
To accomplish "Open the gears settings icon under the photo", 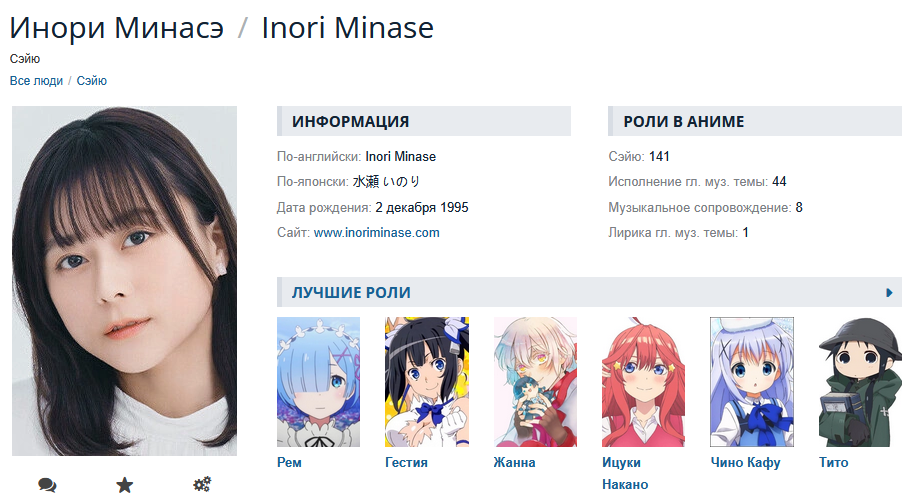I will (202, 485).
